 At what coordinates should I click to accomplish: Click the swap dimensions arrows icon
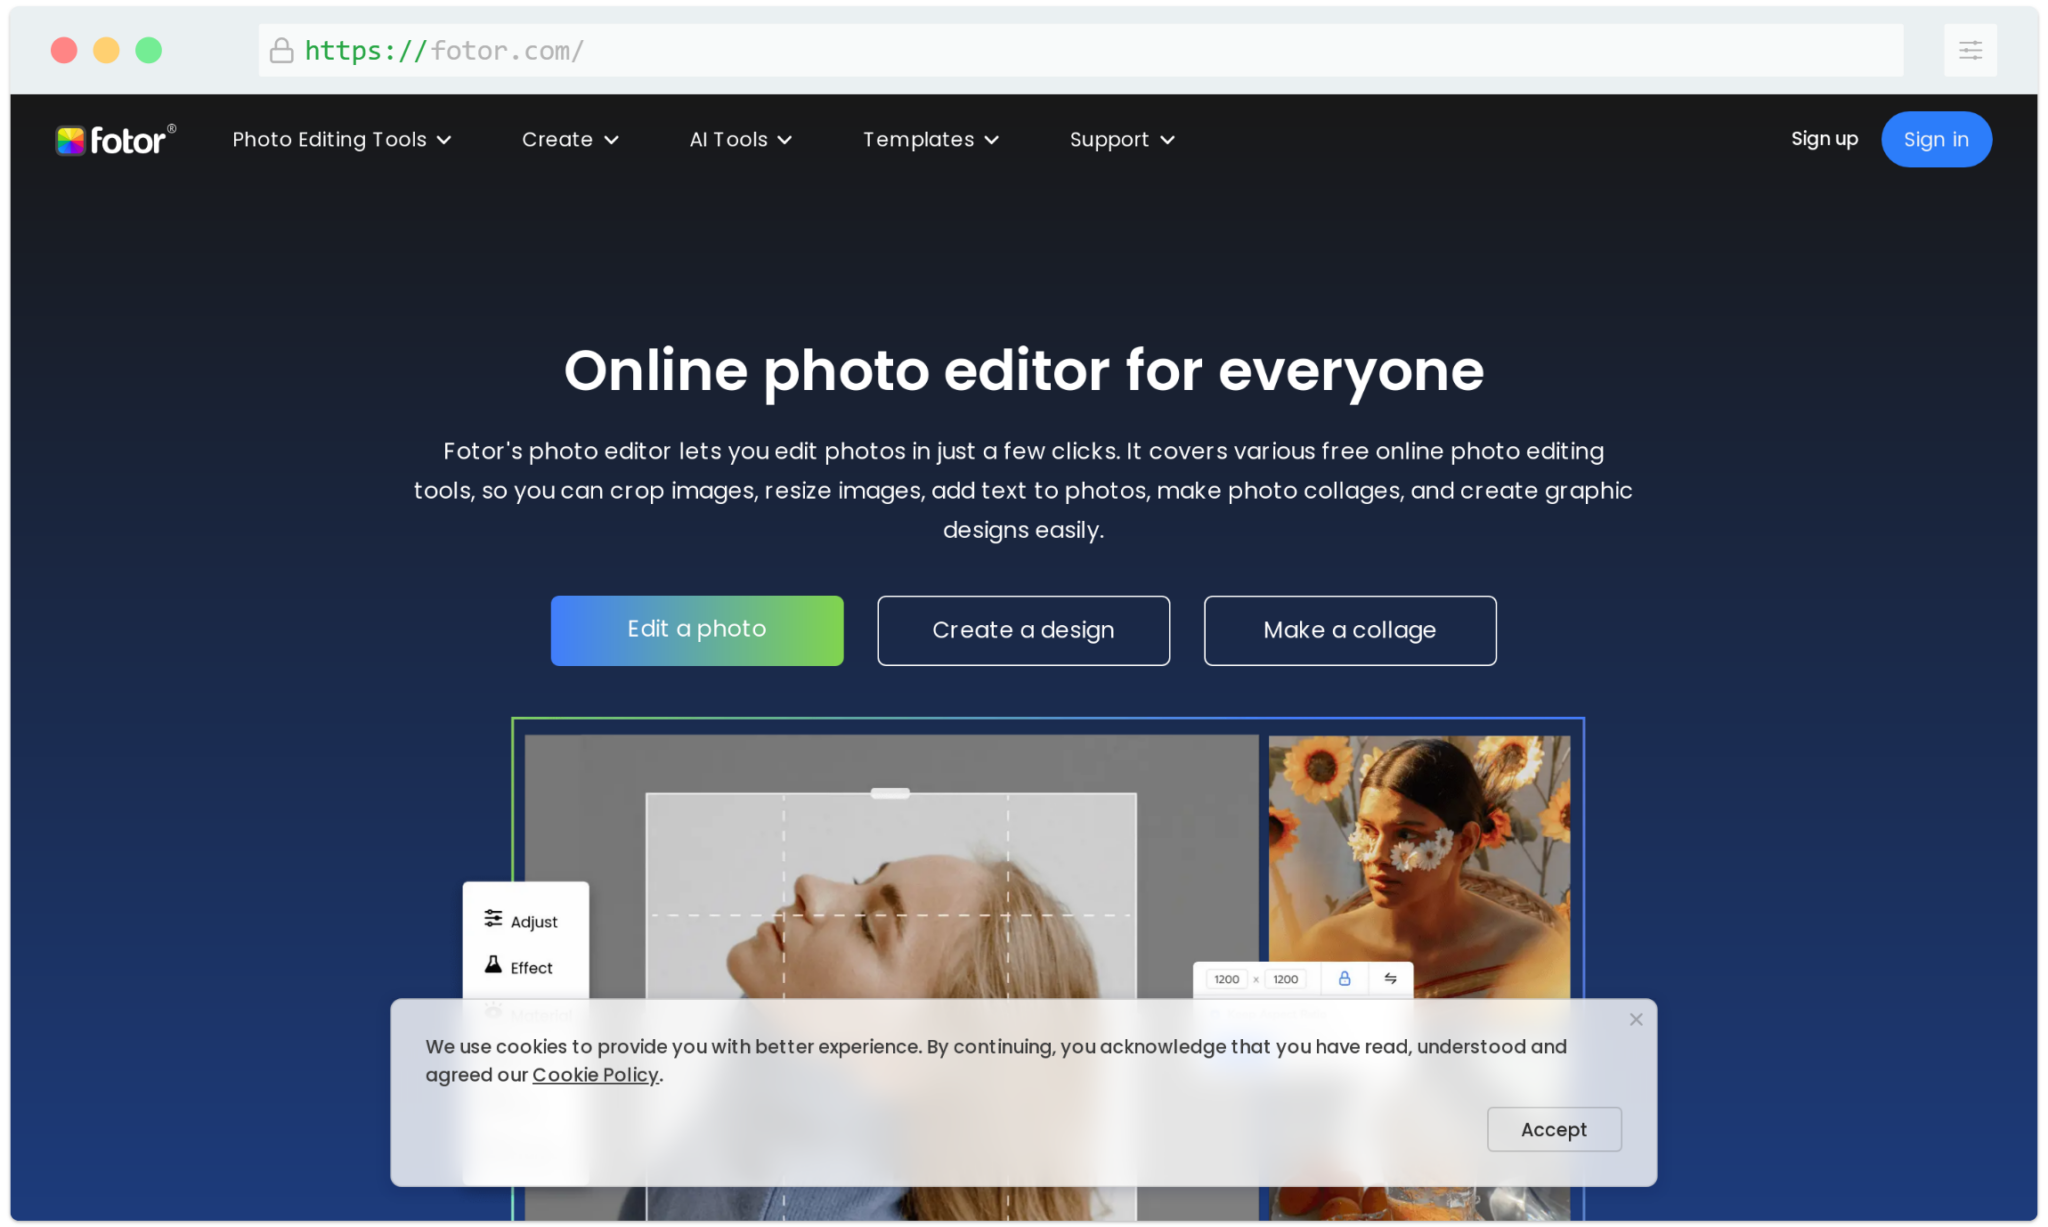coord(1390,978)
